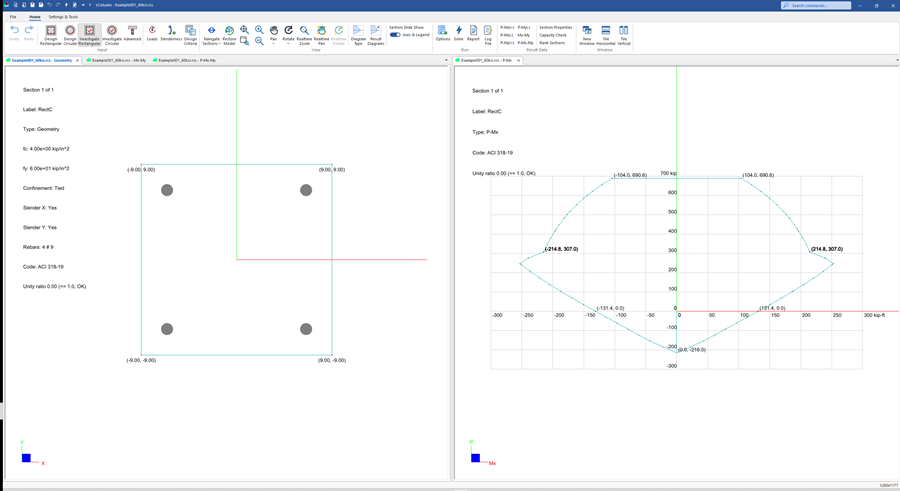900x491 pixels.
Task: Click the 'Type: P-Mx' text
Action: point(485,132)
